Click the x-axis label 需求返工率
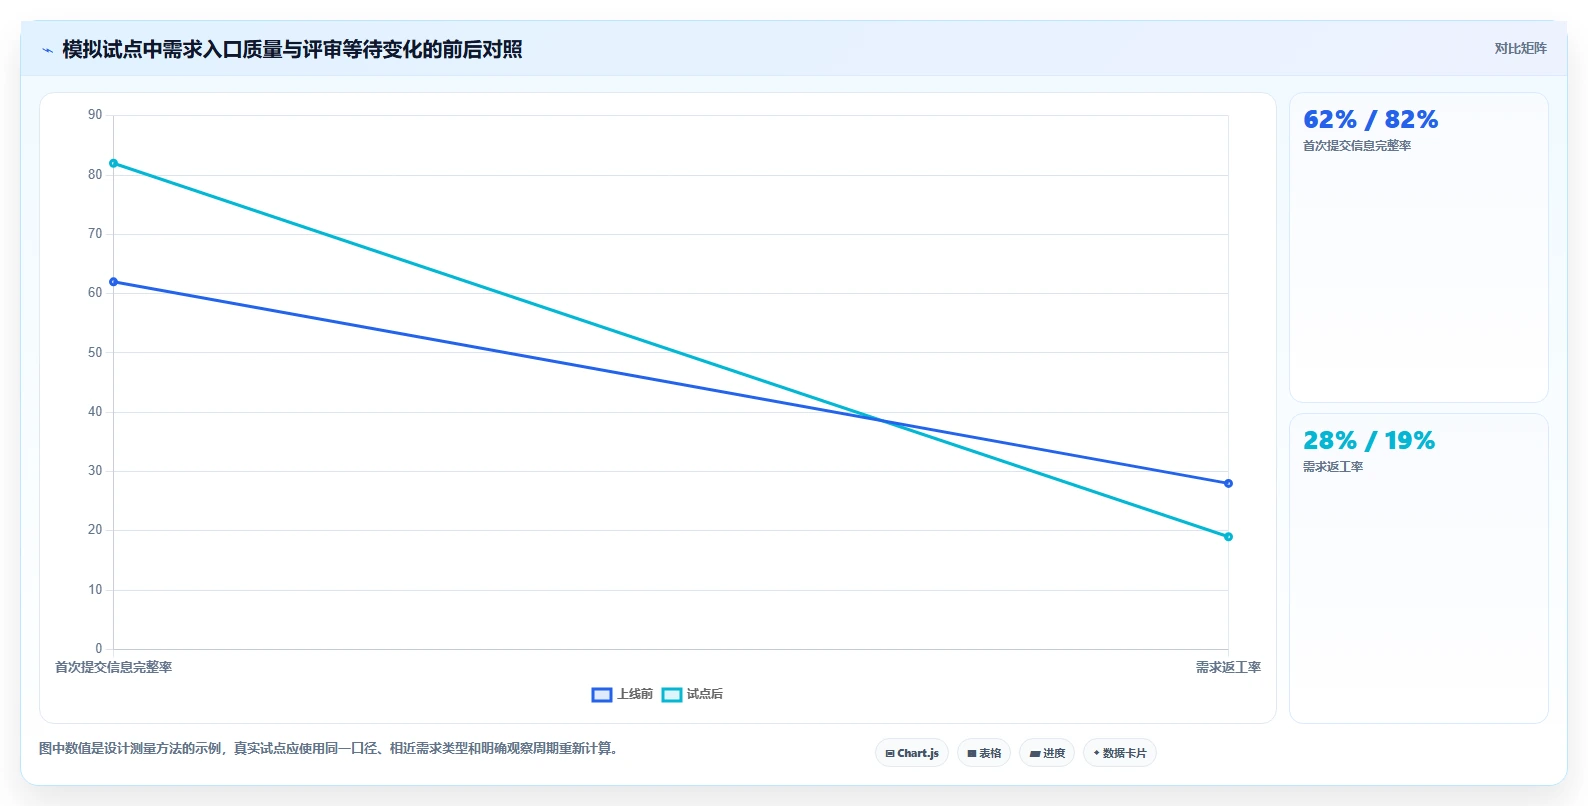 point(1228,667)
